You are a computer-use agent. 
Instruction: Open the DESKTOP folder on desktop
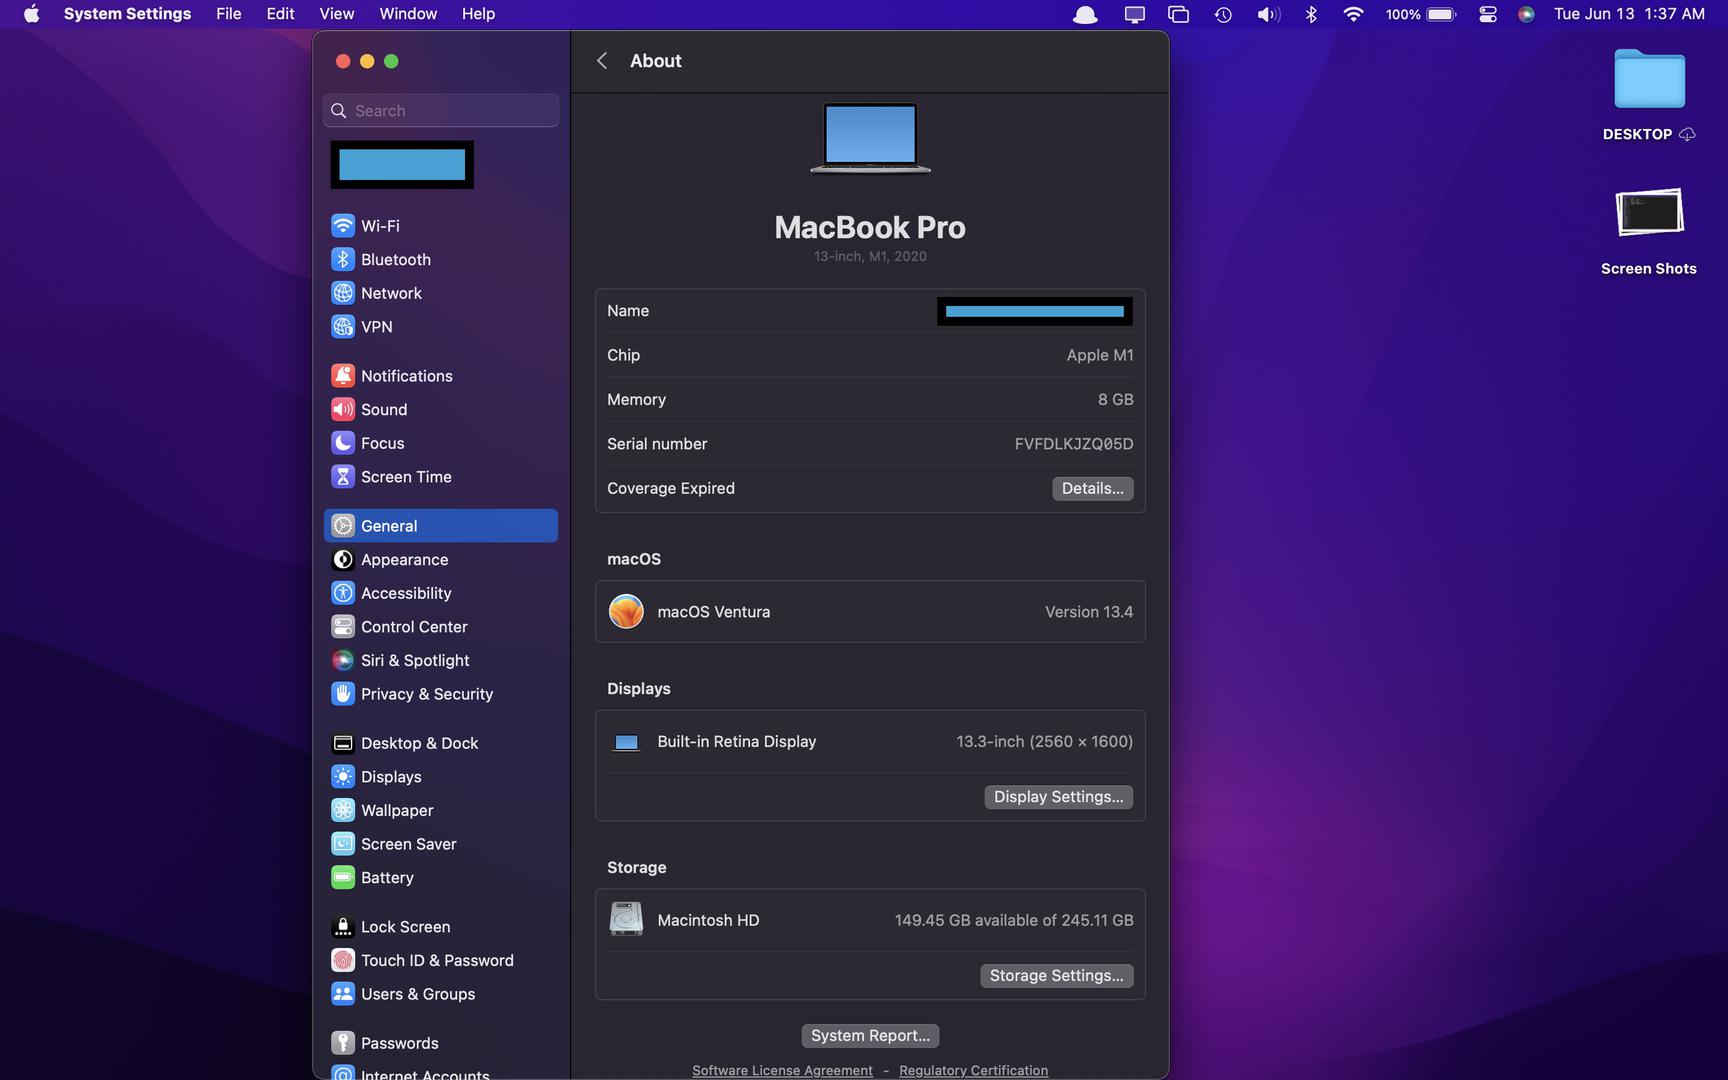1649,95
